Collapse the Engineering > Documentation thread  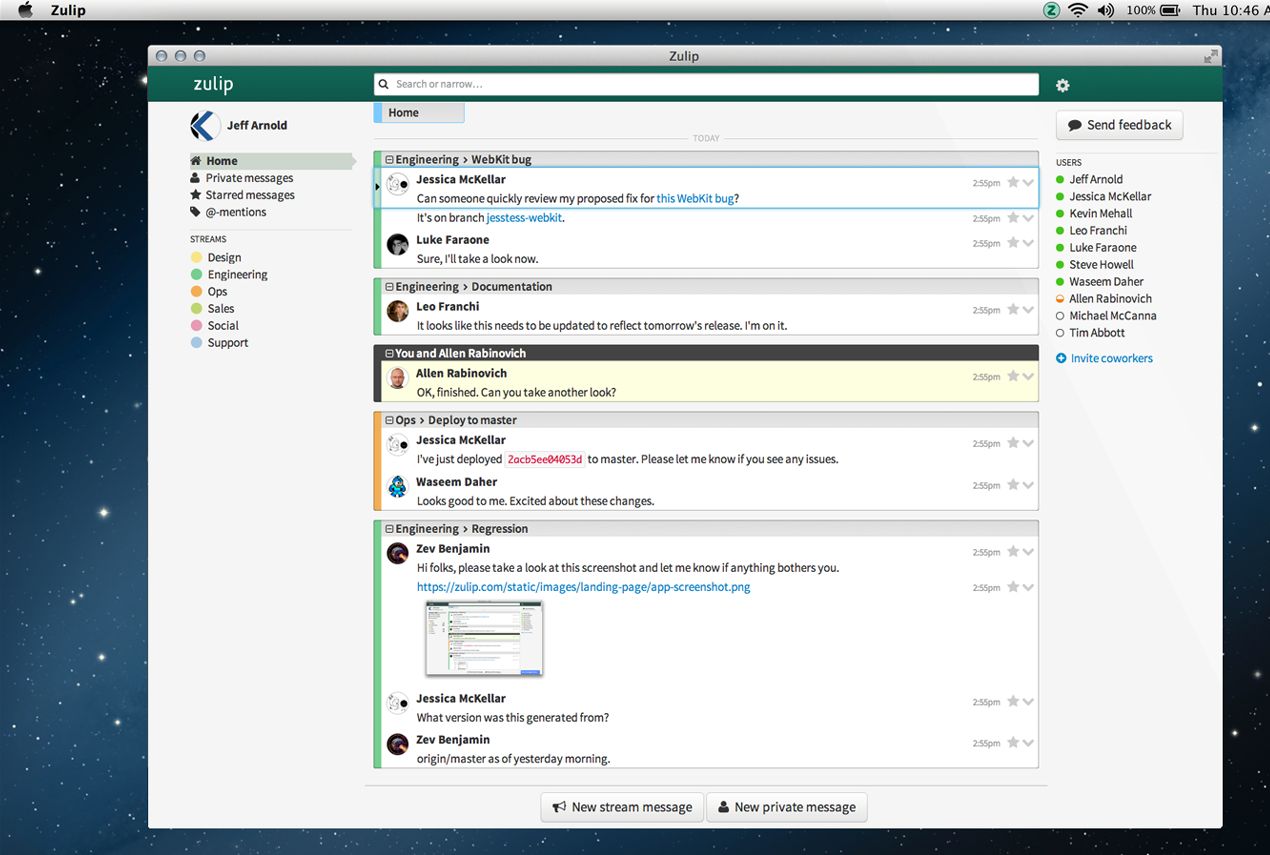(390, 287)
